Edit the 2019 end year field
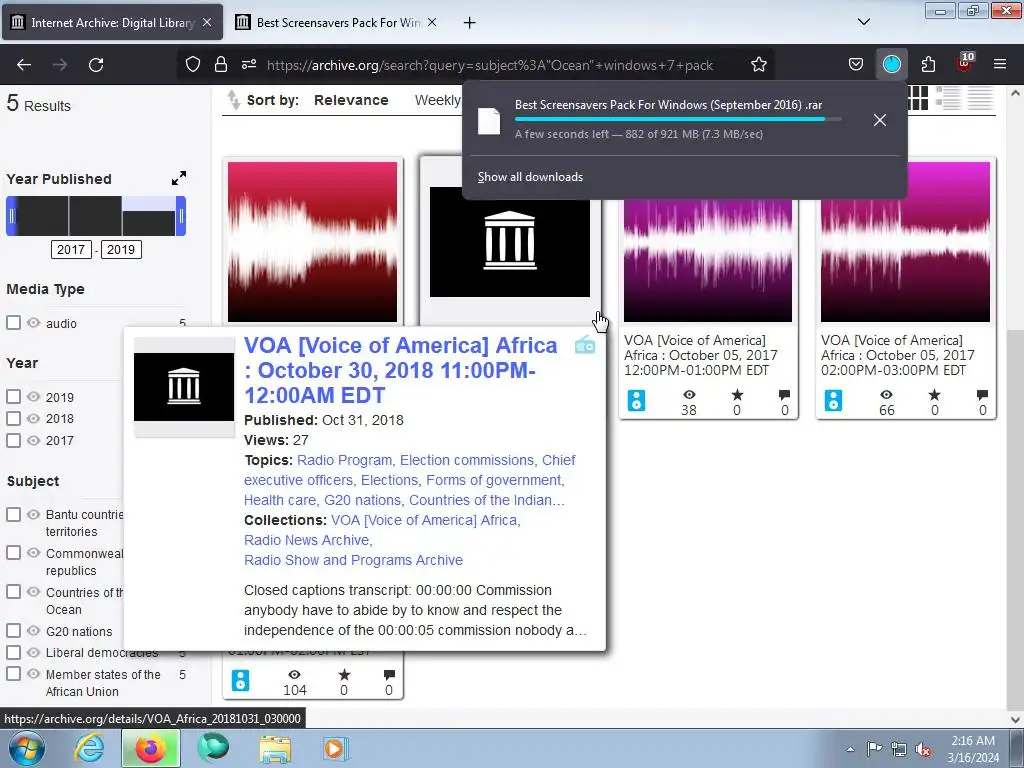This screenshot has width=1024, height=768. coord(121,249)
